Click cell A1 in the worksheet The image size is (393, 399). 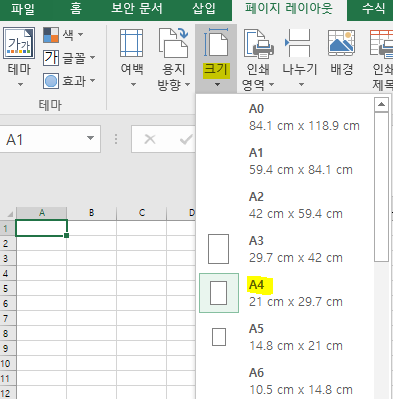coord(42,228)
